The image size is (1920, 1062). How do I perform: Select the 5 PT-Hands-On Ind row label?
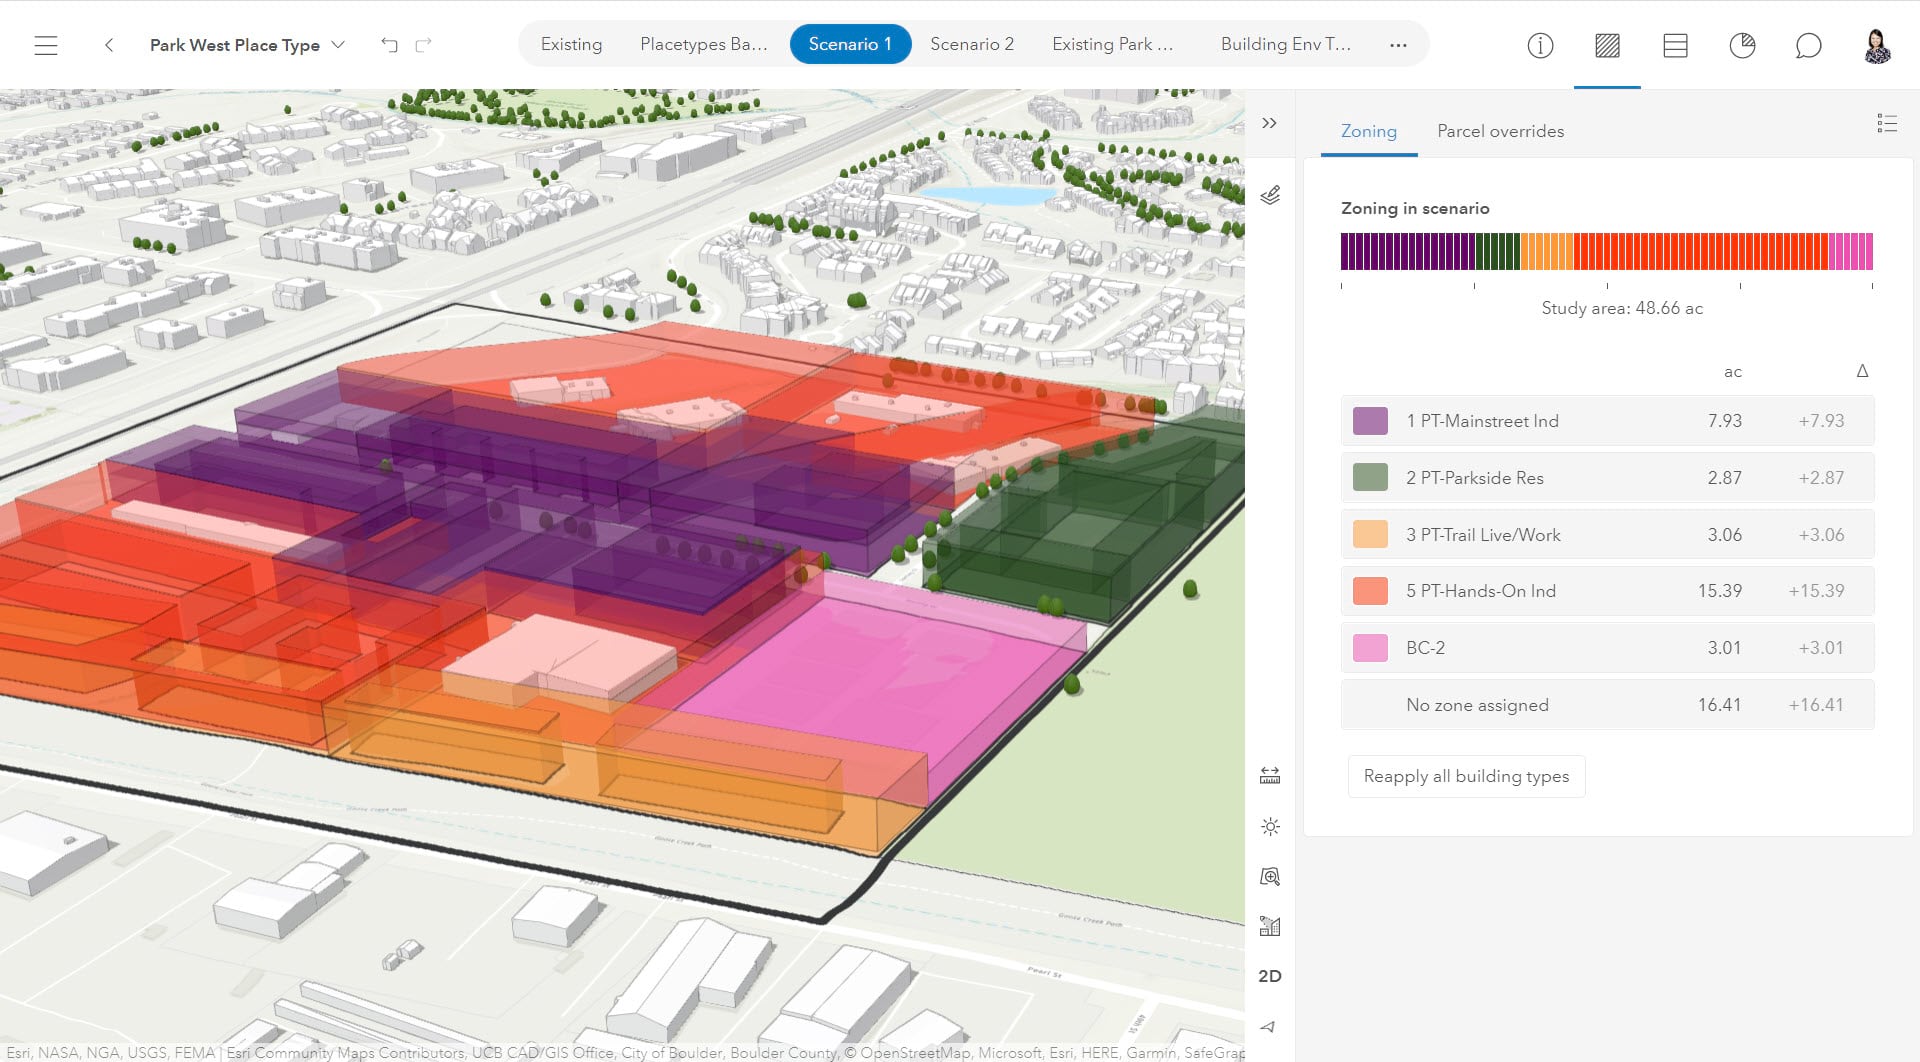[x=1481, y=591]
